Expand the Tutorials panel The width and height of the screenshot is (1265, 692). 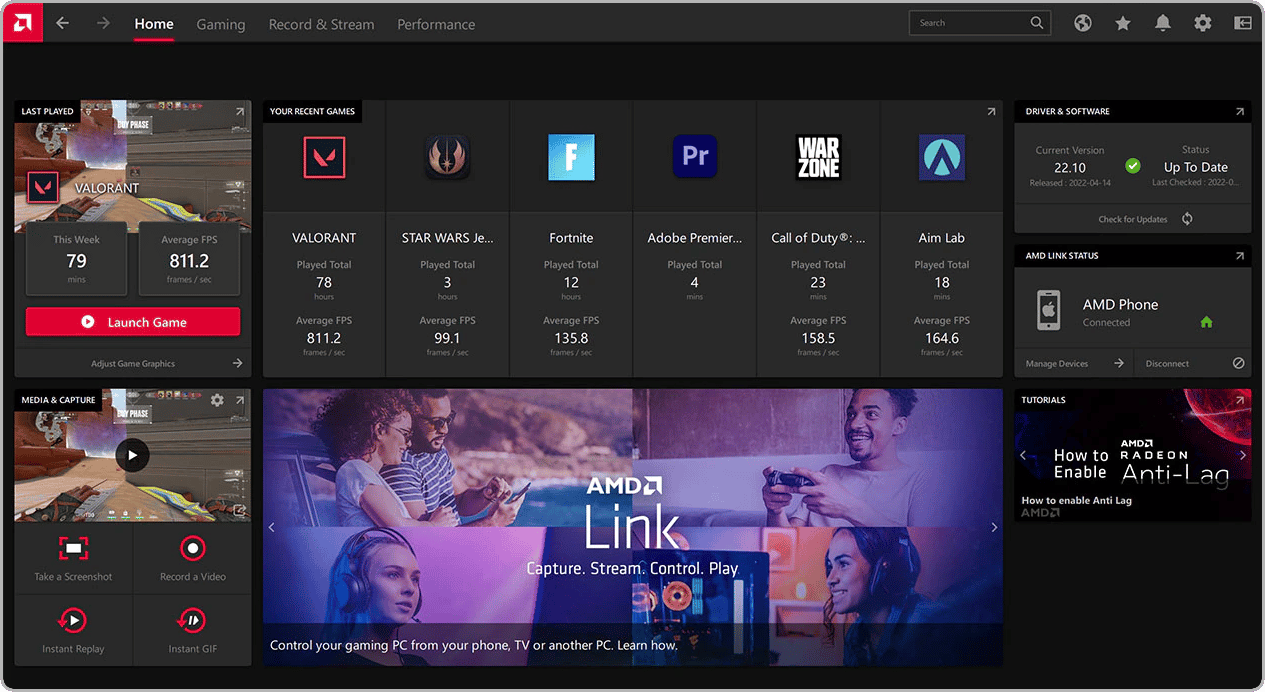[1240, 400]
